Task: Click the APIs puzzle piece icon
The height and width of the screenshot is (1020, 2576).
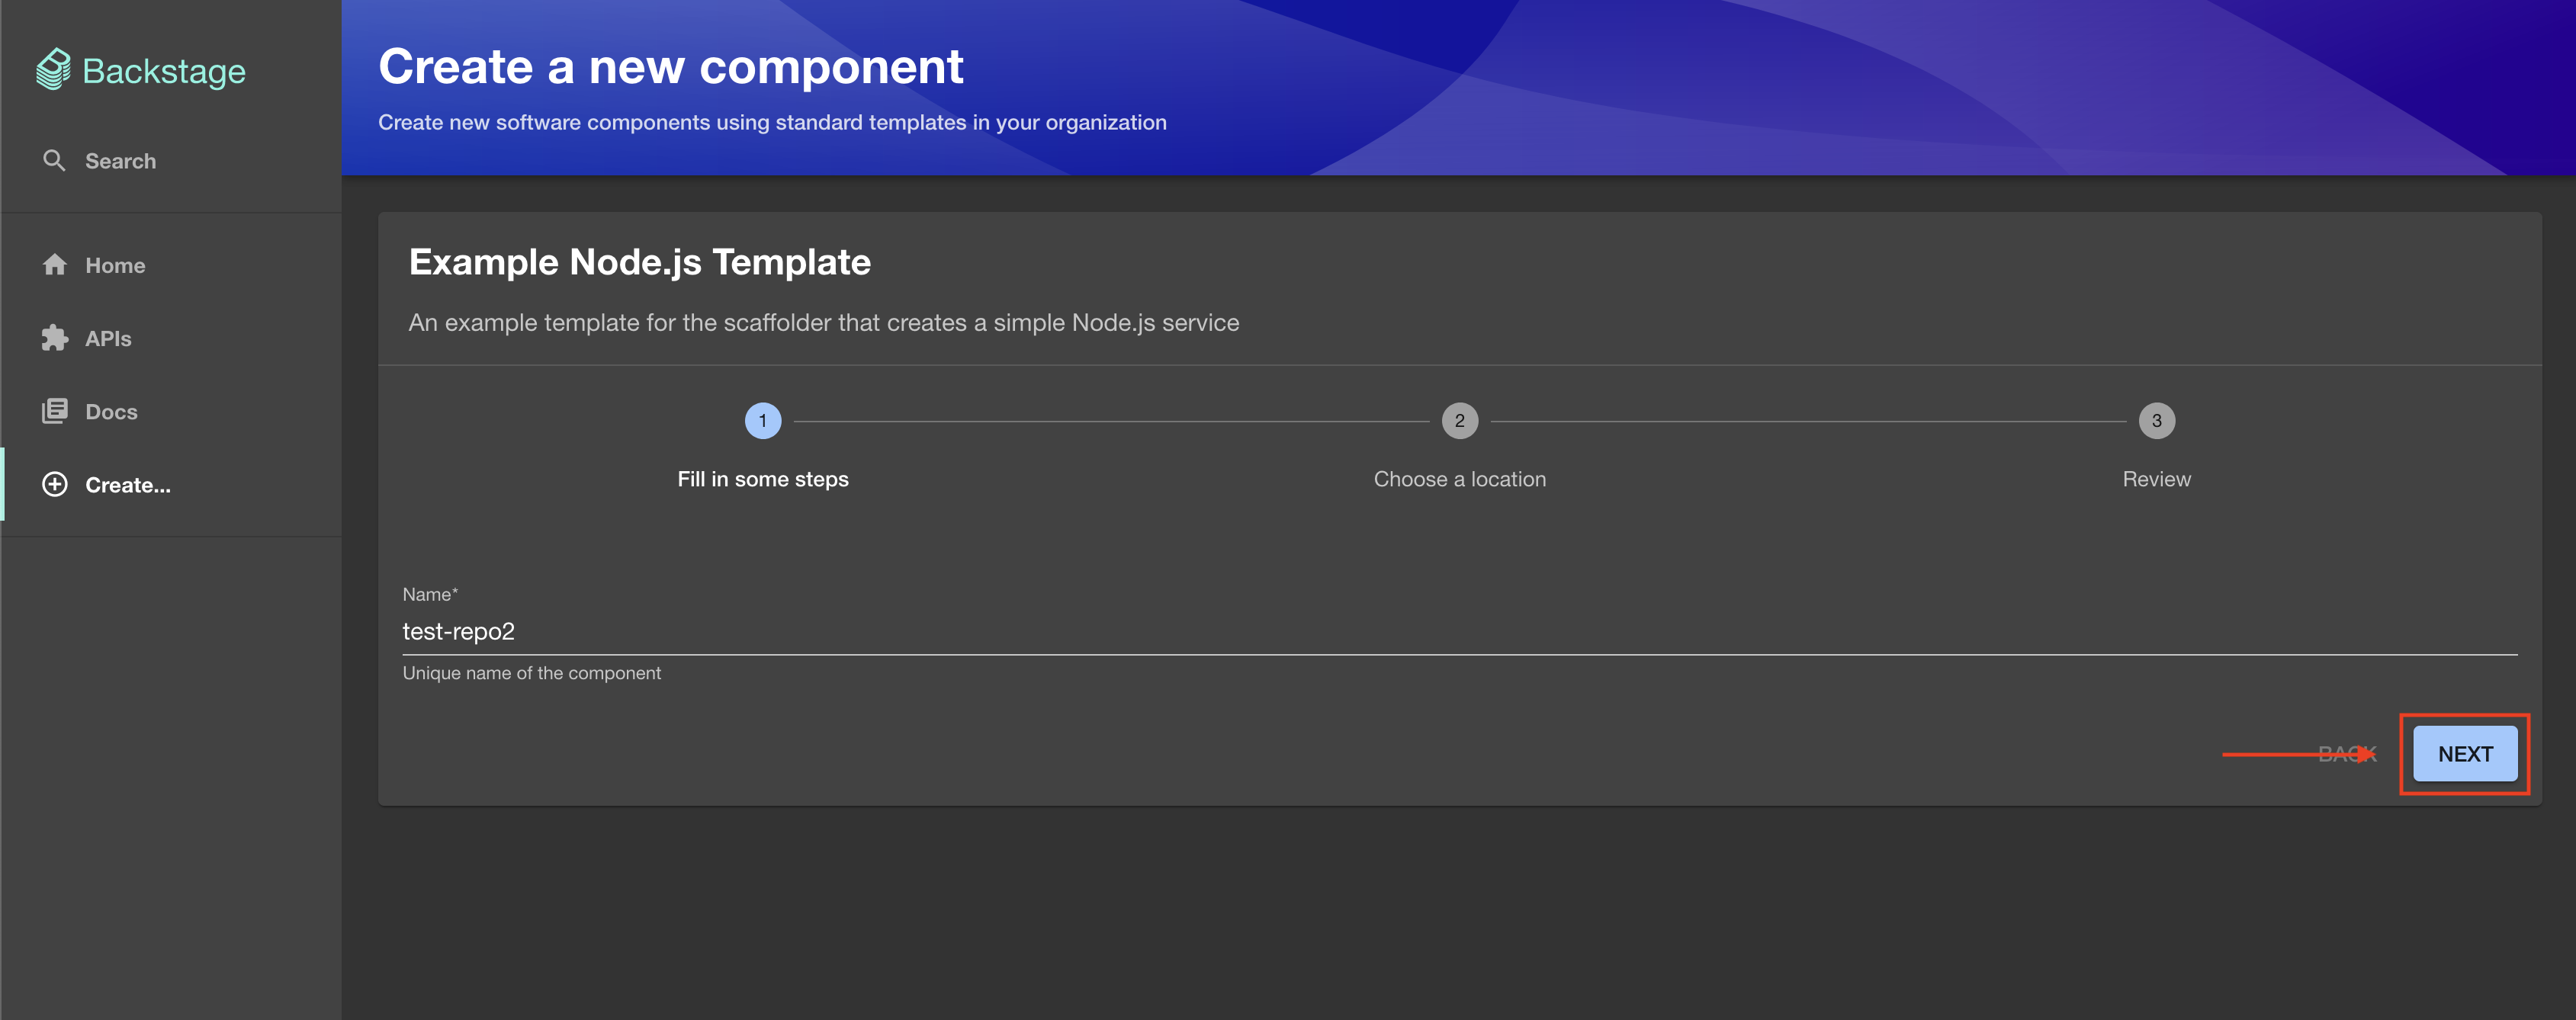Action: [55, 338]
